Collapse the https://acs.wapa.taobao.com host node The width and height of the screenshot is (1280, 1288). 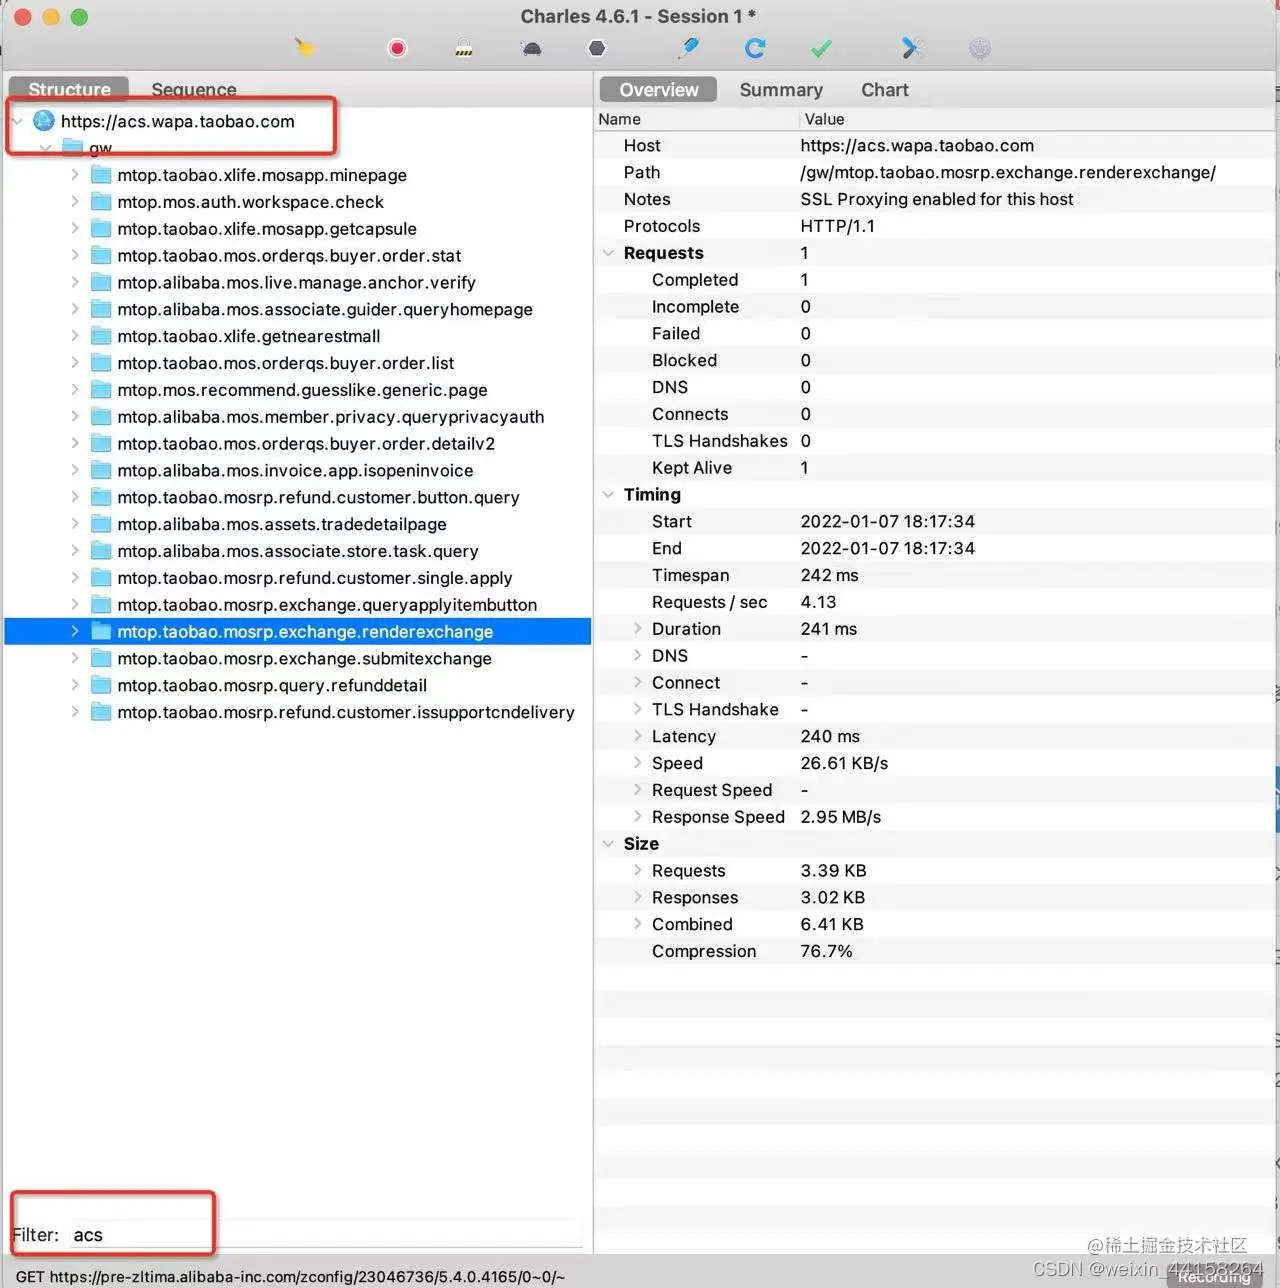click(x=17, y=121)
